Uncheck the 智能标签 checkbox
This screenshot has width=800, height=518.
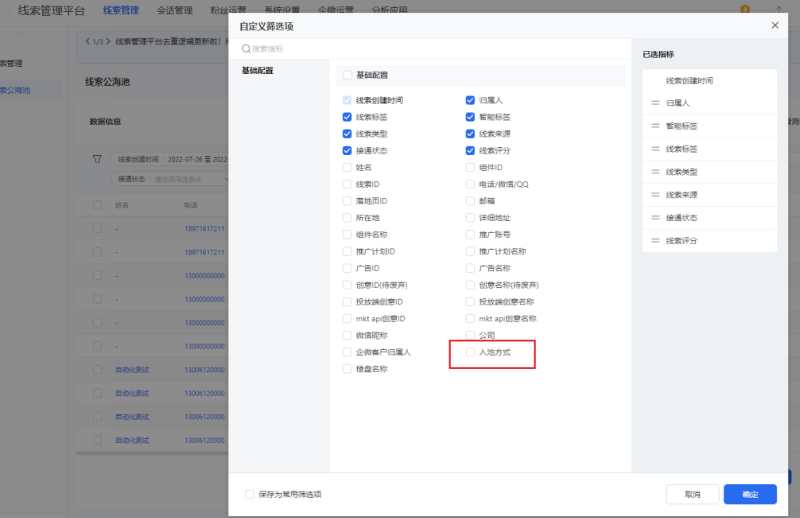470,117
